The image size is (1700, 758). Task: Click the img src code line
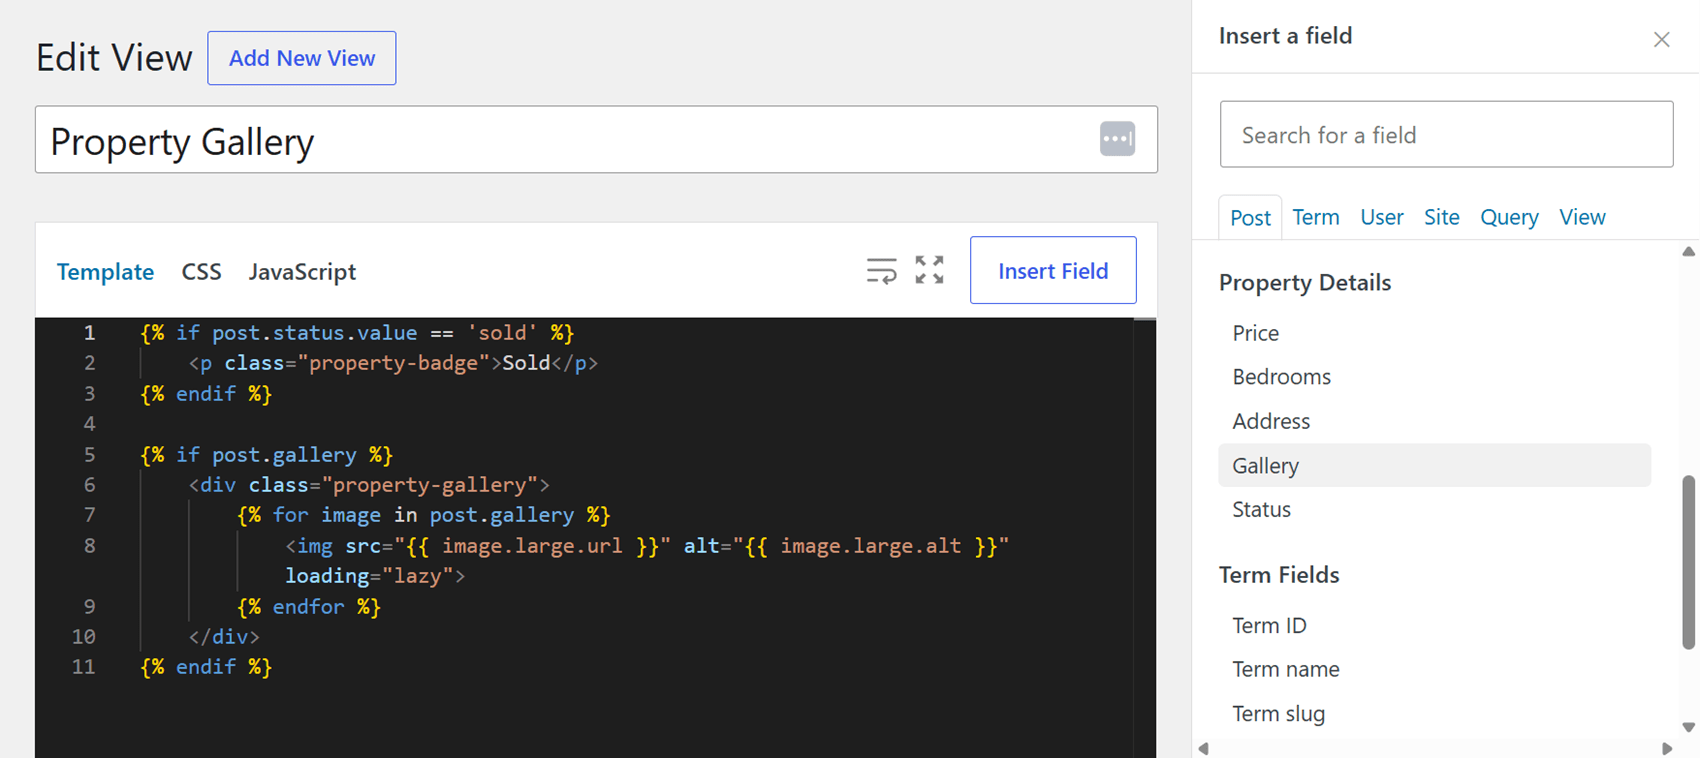[x=647, y=546]
